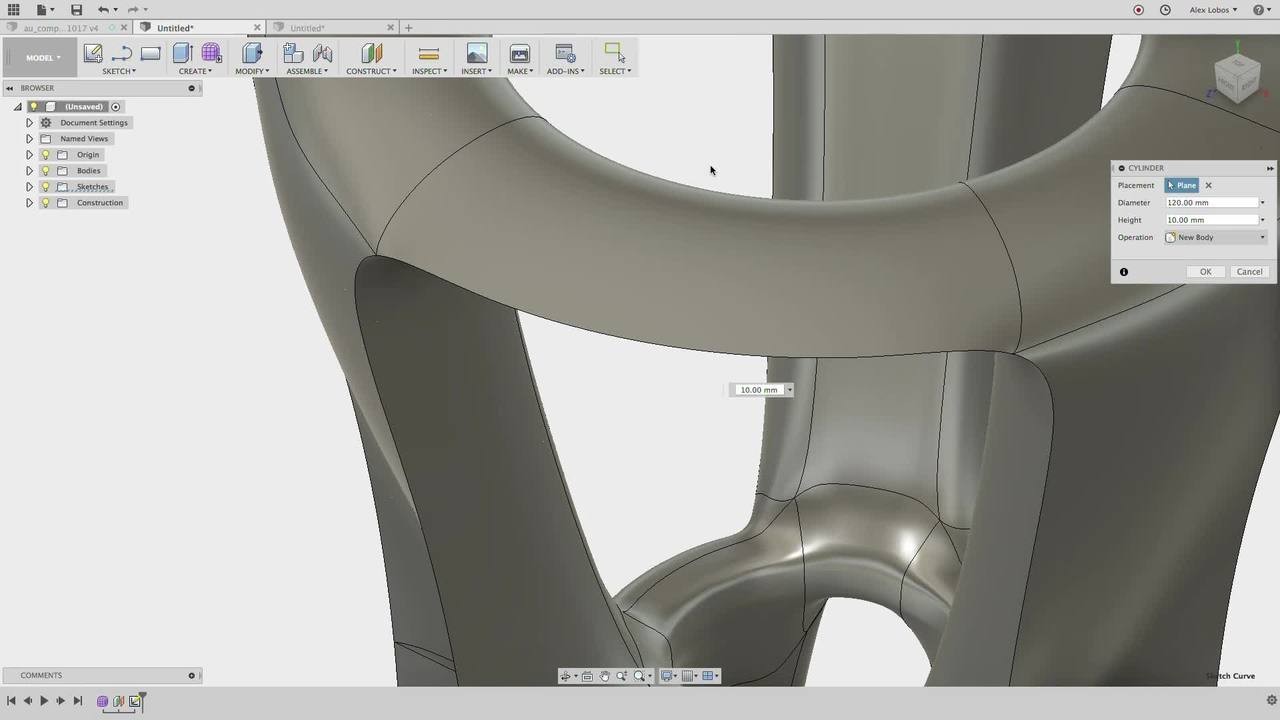Toggle visibility bulb of (Unsaved) root component
This screenshot has width=1280, height=720.
33,107
